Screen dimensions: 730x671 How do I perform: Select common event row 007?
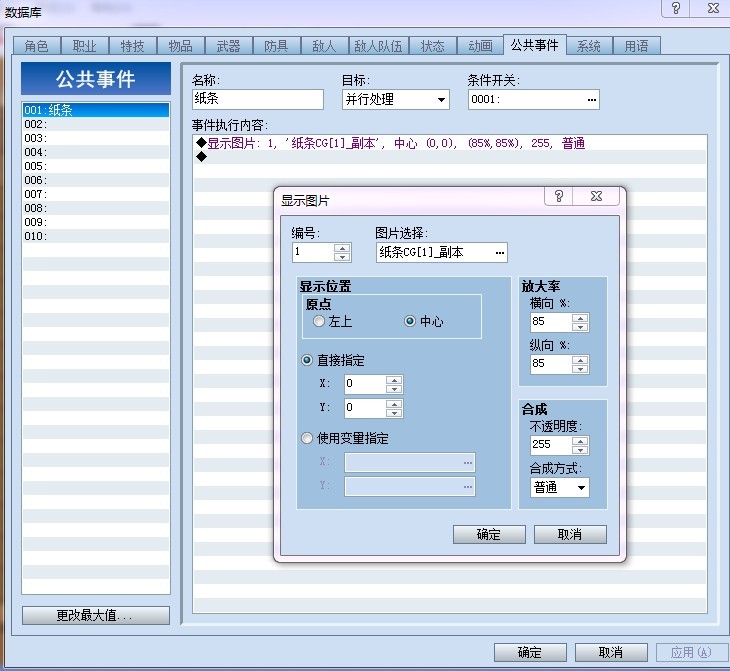(x=95, y=194)
